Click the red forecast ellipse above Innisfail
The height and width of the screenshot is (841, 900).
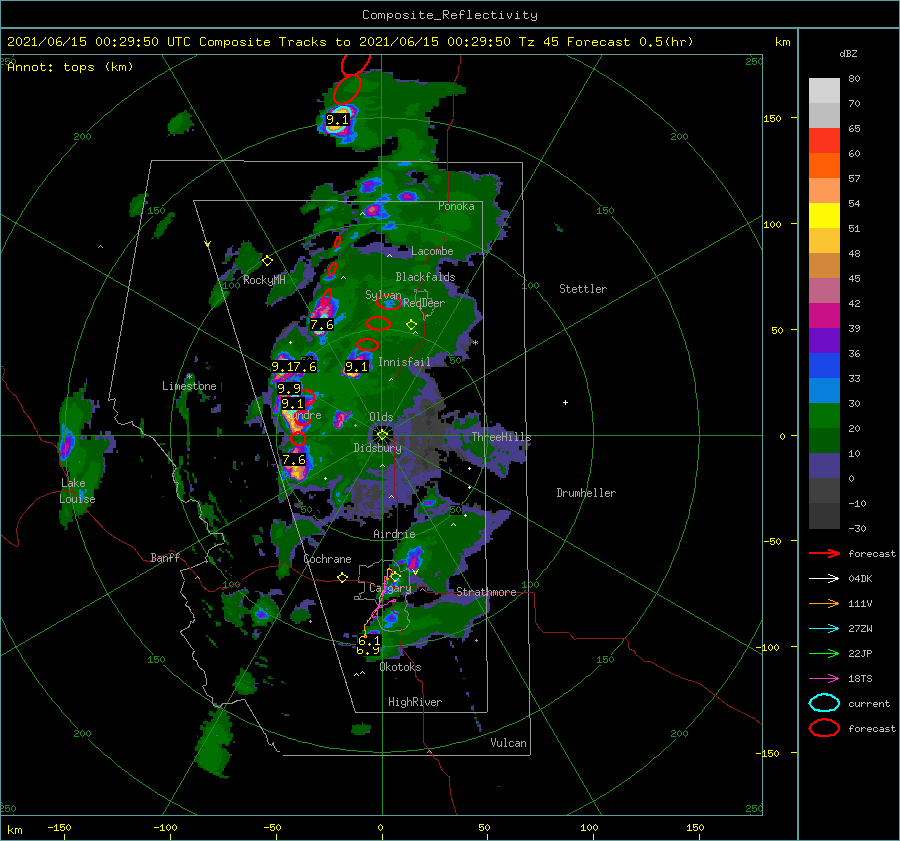point(367,345)
